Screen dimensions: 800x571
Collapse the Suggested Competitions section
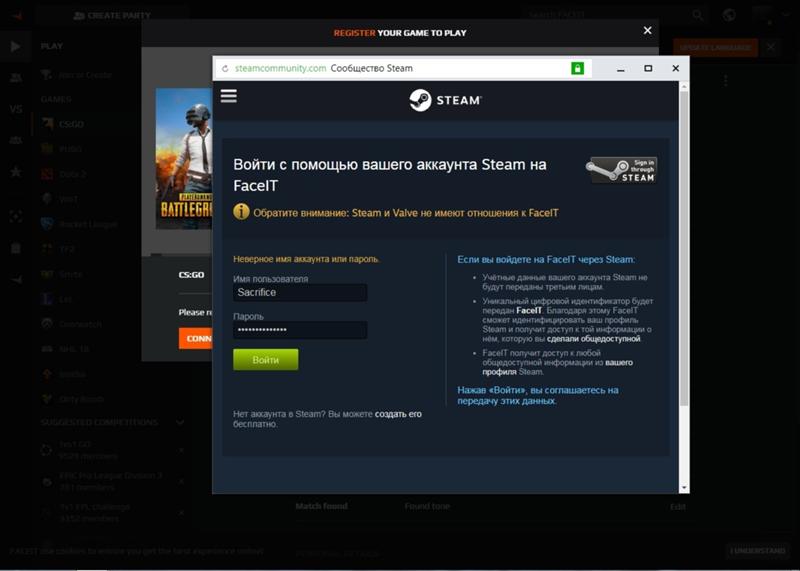click(180, 423)
